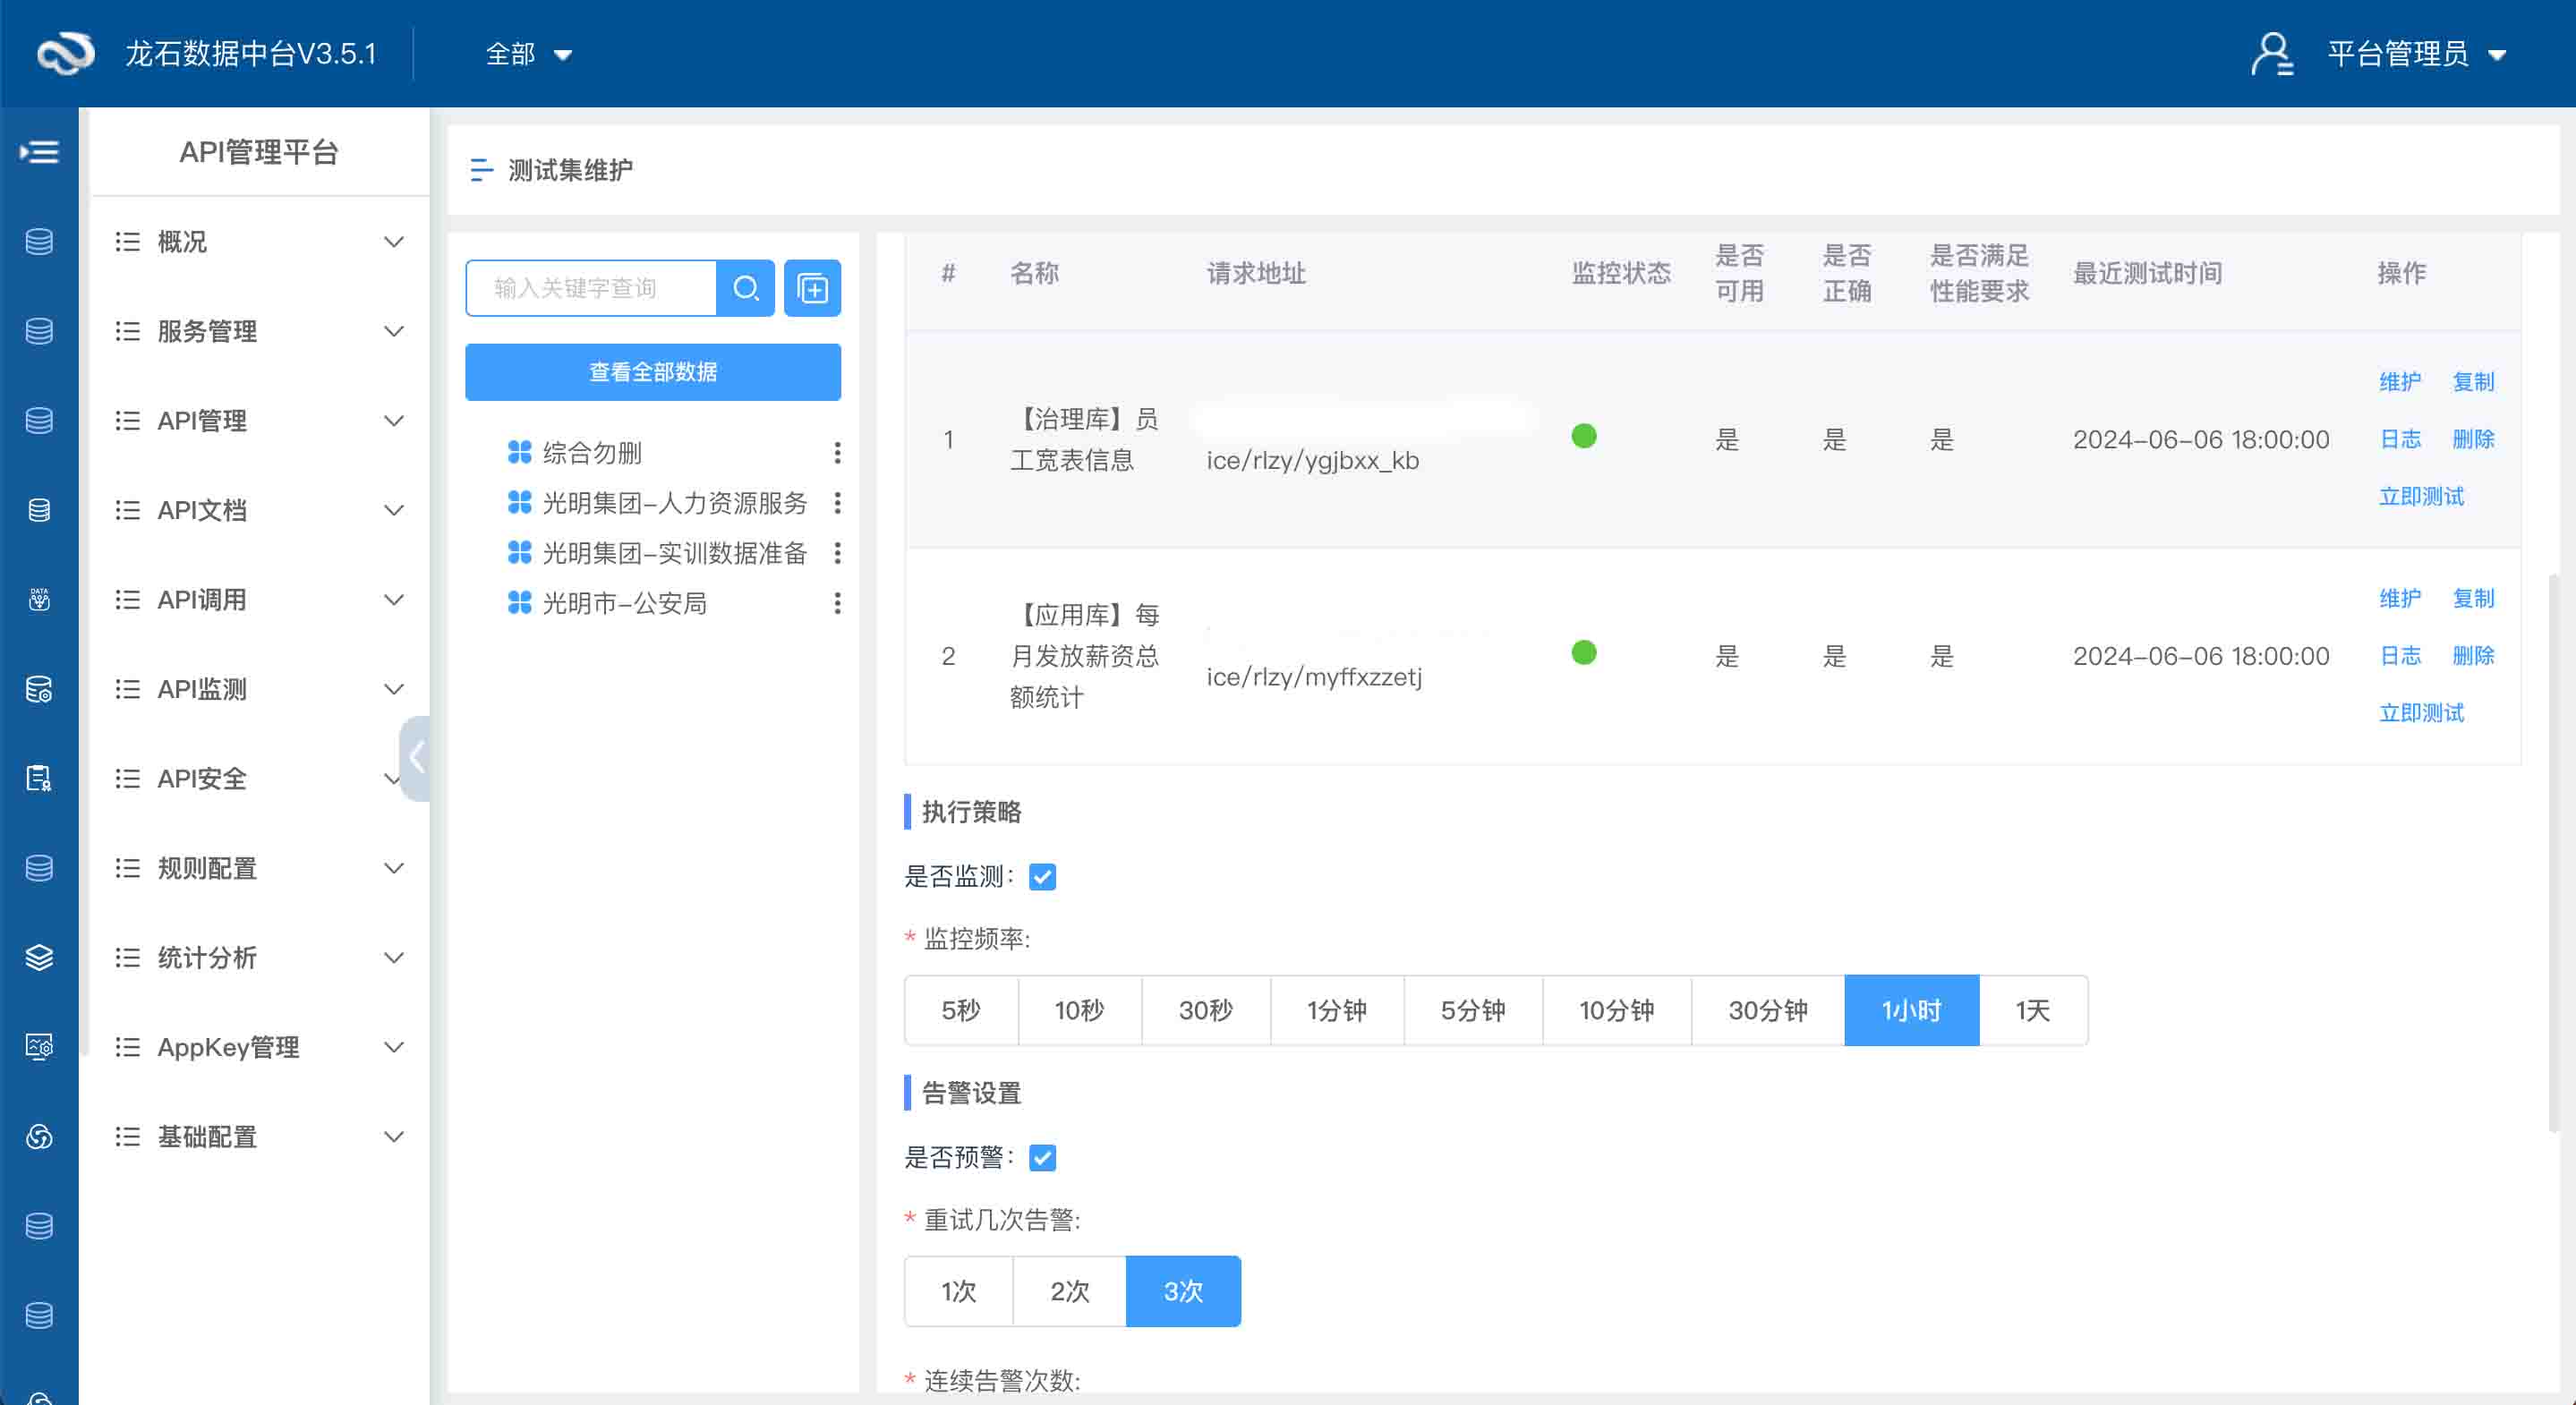
Task: Open the 基础配置 menu item
Action: tap(260, 1136)
